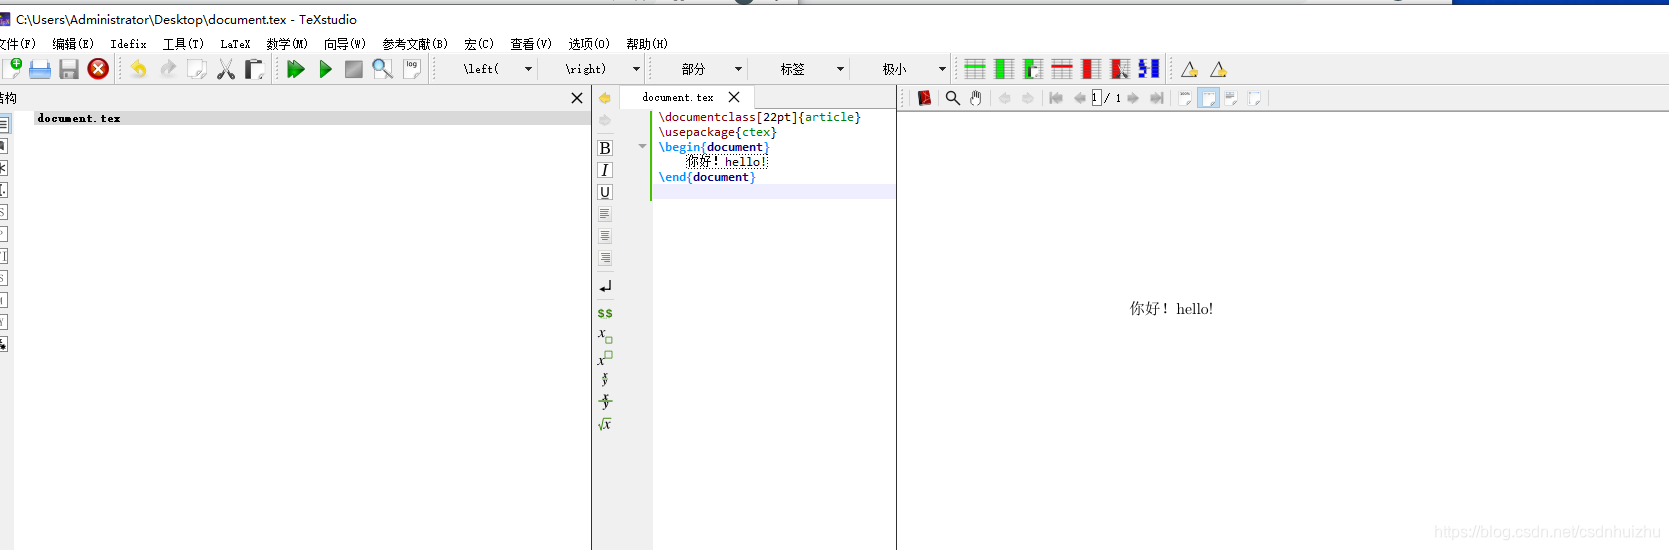Add table row with green row icon
Image resolution: width=1669 pixels, height=550 pixels.
[x=975, y=69]
